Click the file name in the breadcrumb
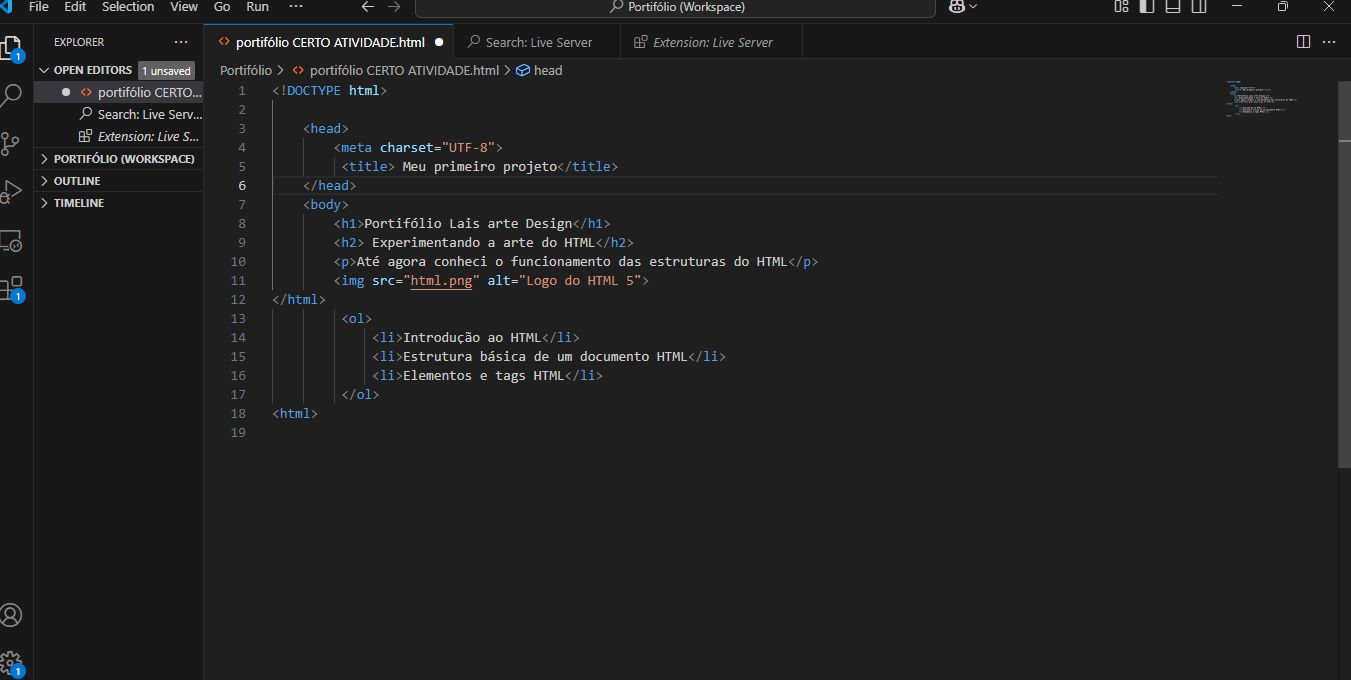Viewport: 1351px width, 680px height. point(404,71)
